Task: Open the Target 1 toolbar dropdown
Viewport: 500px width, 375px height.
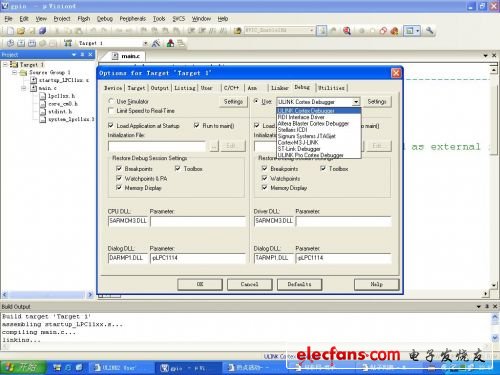Action: [x=145, y=43]
